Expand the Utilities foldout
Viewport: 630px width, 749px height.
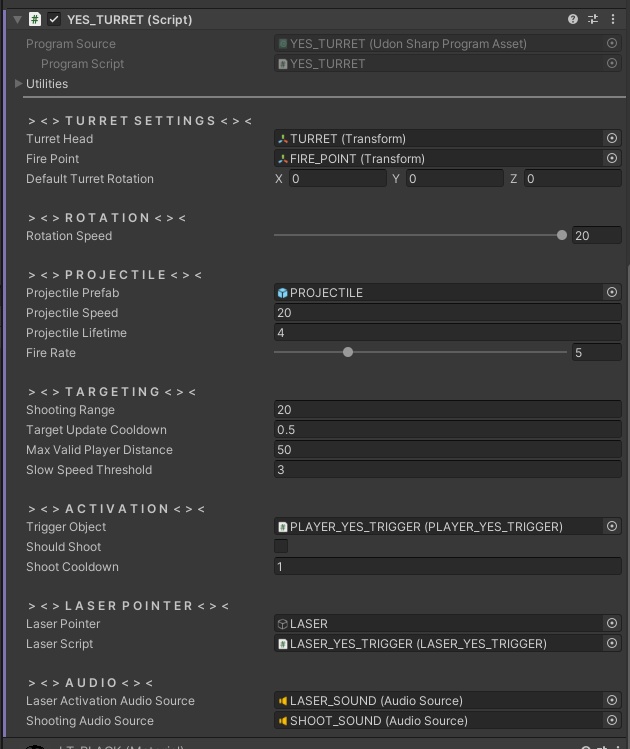[x=19, y=84]
